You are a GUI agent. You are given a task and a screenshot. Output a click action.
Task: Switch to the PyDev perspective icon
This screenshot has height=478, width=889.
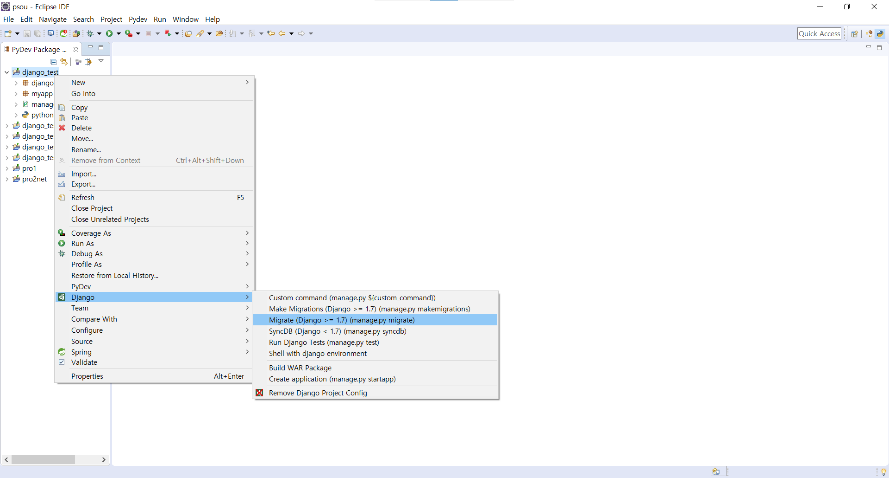pos(880,33)
